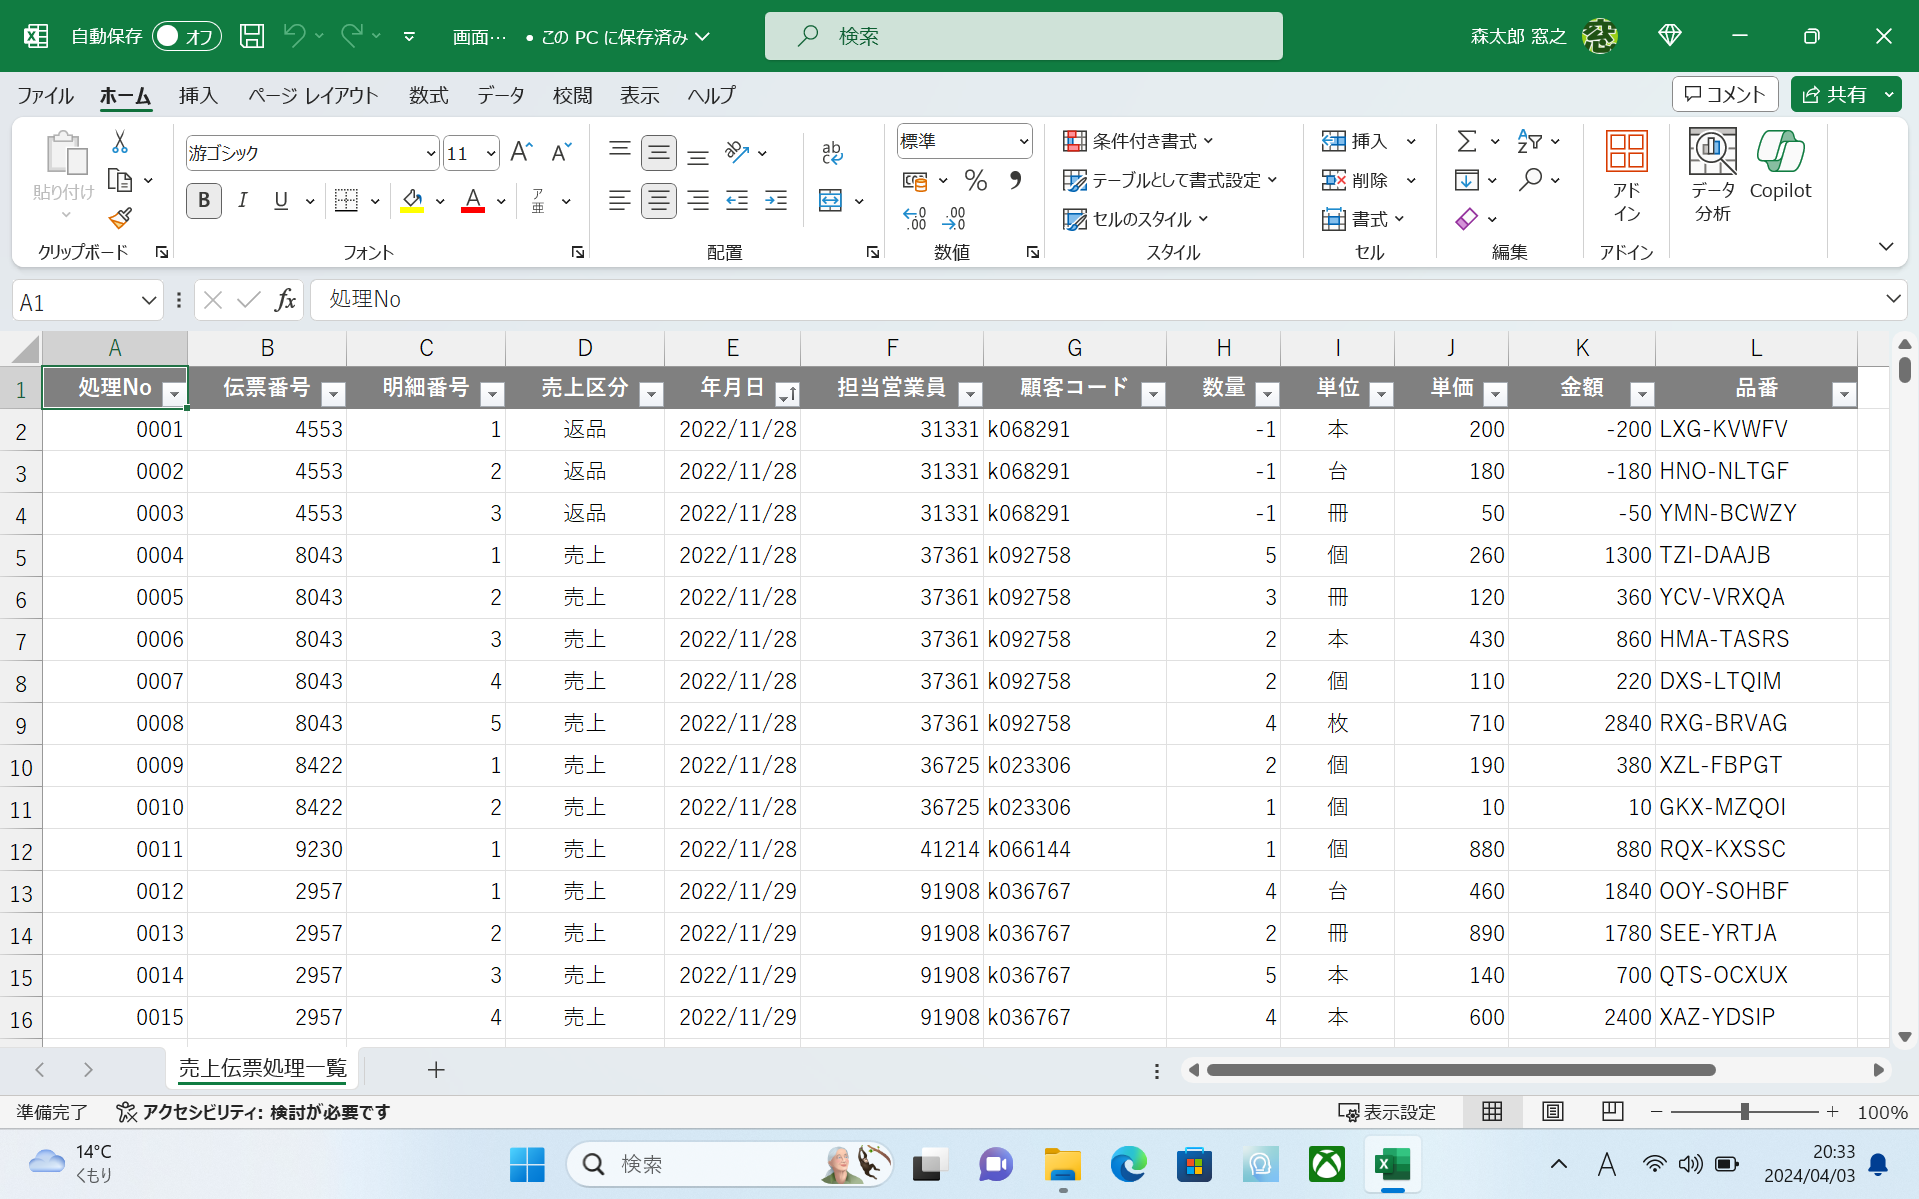Click the Percent Style icon

(x=976, y=181)
